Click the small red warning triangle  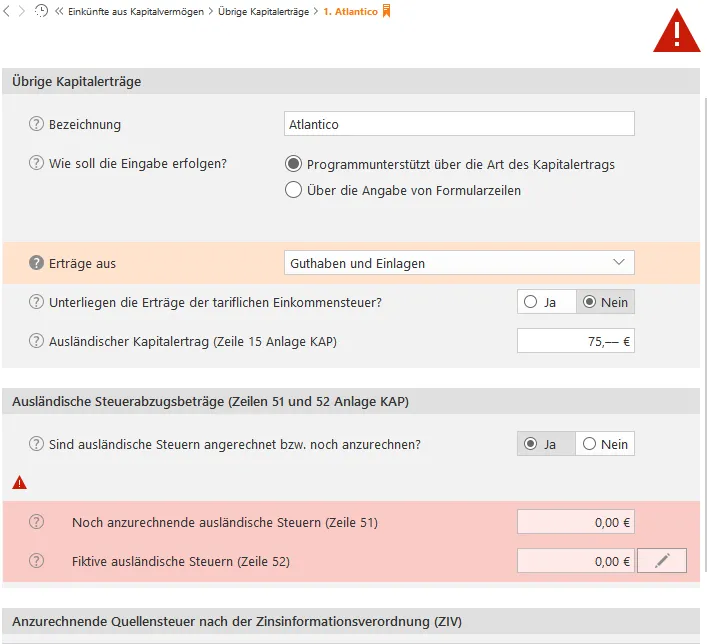(19, 483)
